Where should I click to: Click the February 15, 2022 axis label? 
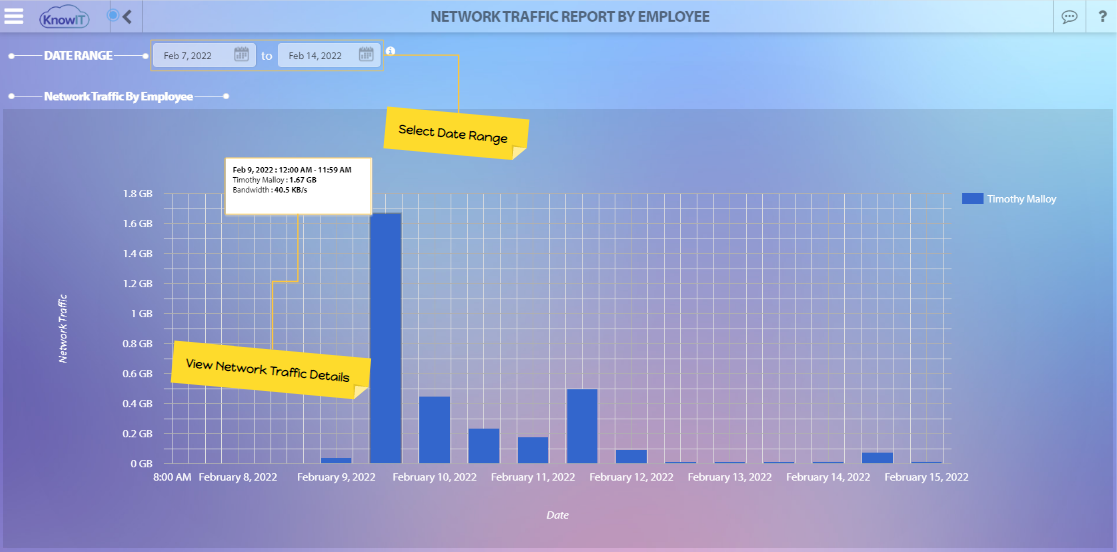(926, 477)
